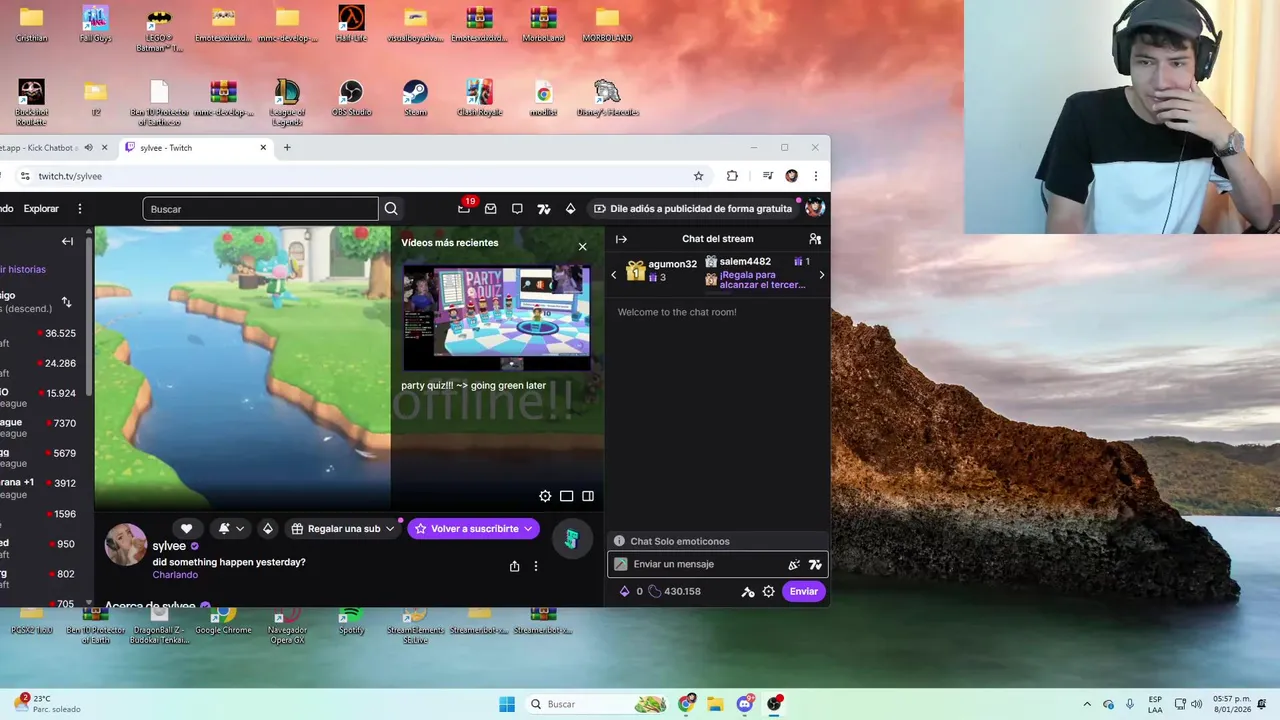The height and width of the screenshot is (720, 1280).
Task: Open the OBS Studio desktop shortcut
Action: pos(351,98)
